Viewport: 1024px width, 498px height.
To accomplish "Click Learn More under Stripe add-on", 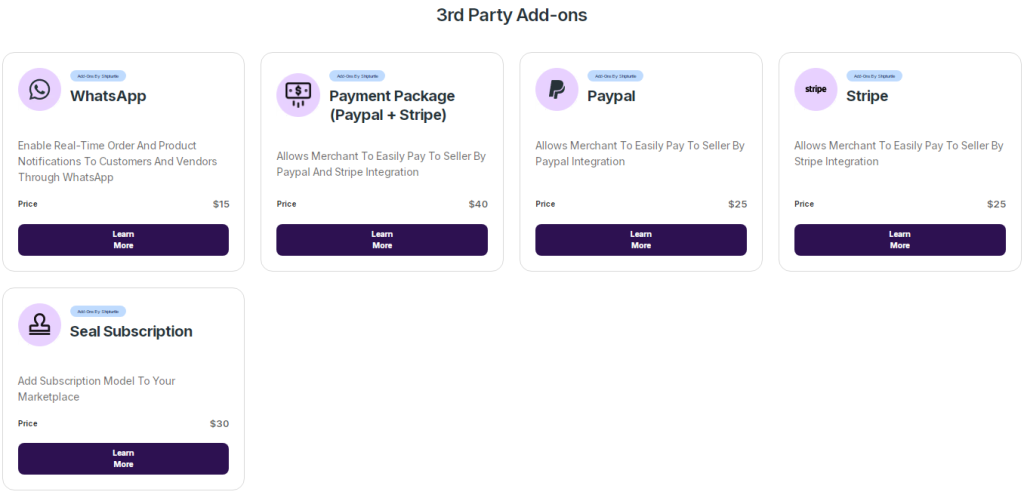I will [900, 240].
